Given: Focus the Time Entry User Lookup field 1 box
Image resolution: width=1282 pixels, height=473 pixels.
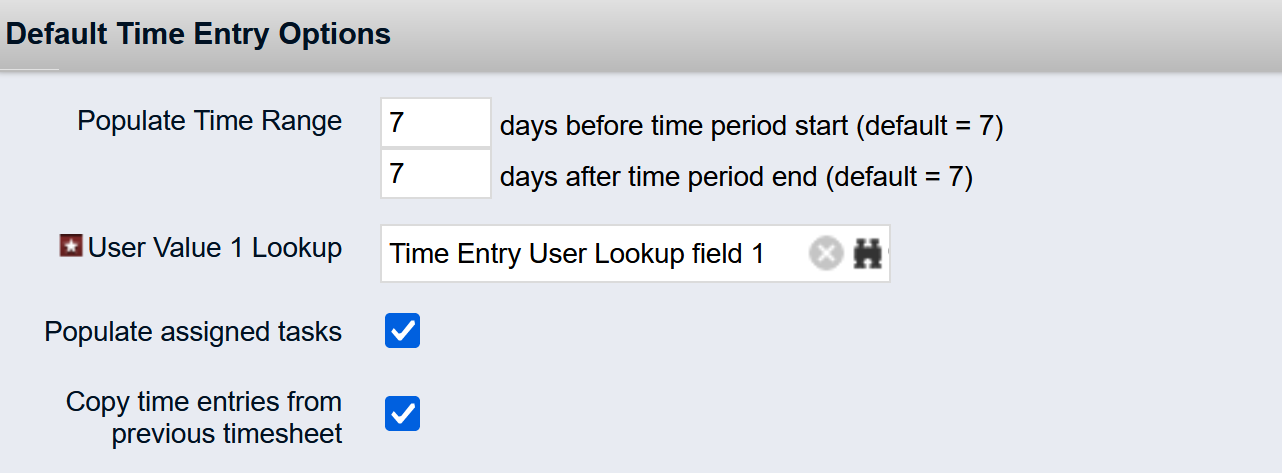Looking at the screenshot, I should tap(590, 254).
